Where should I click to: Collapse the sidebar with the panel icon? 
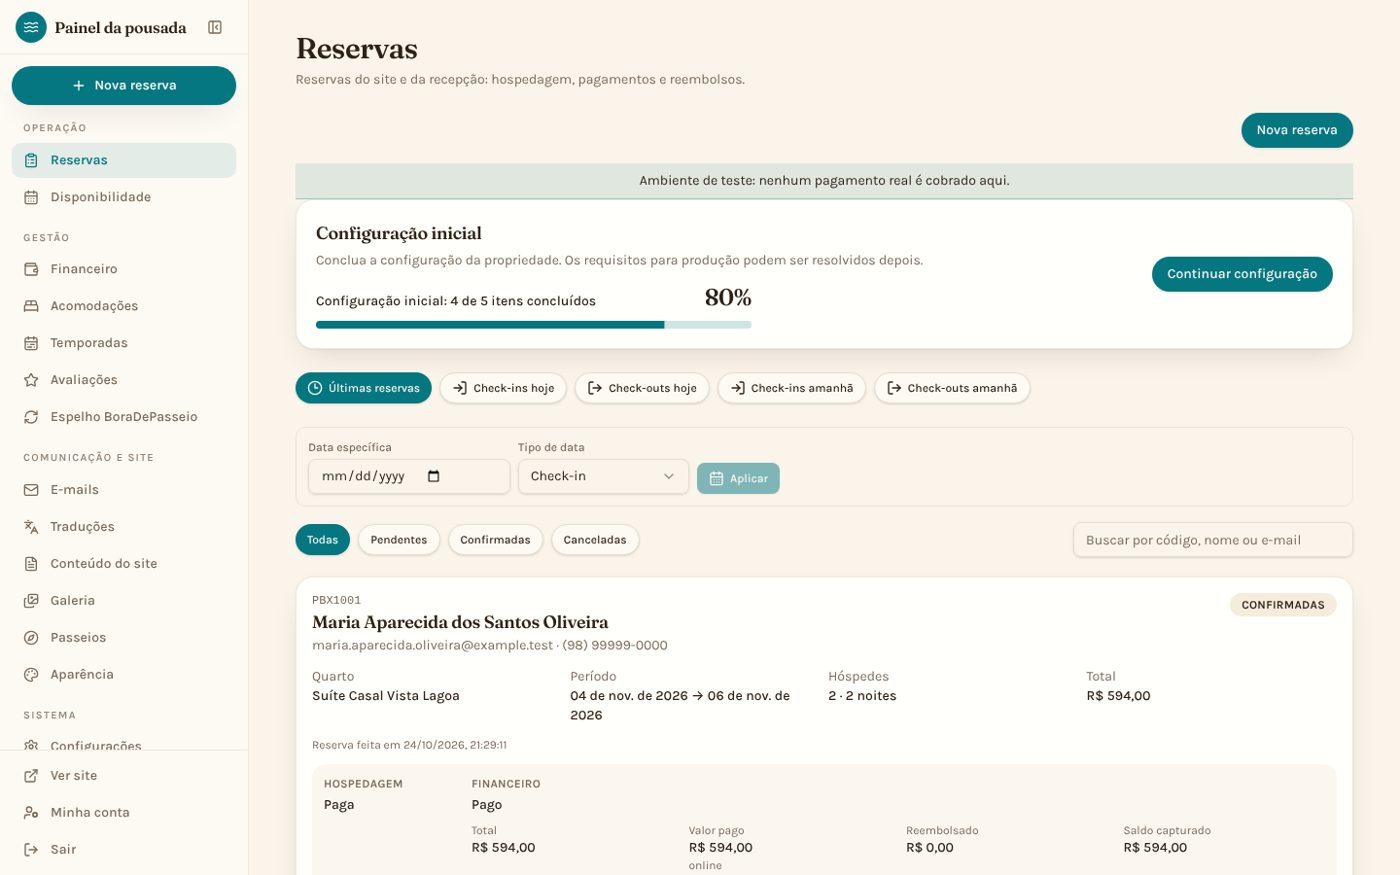pos(215,27)
